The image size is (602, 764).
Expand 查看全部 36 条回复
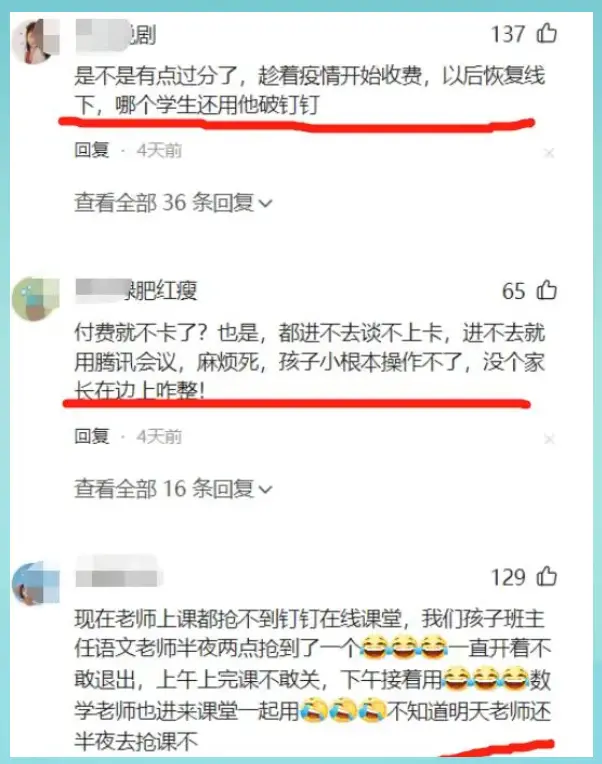pos(173,202)
